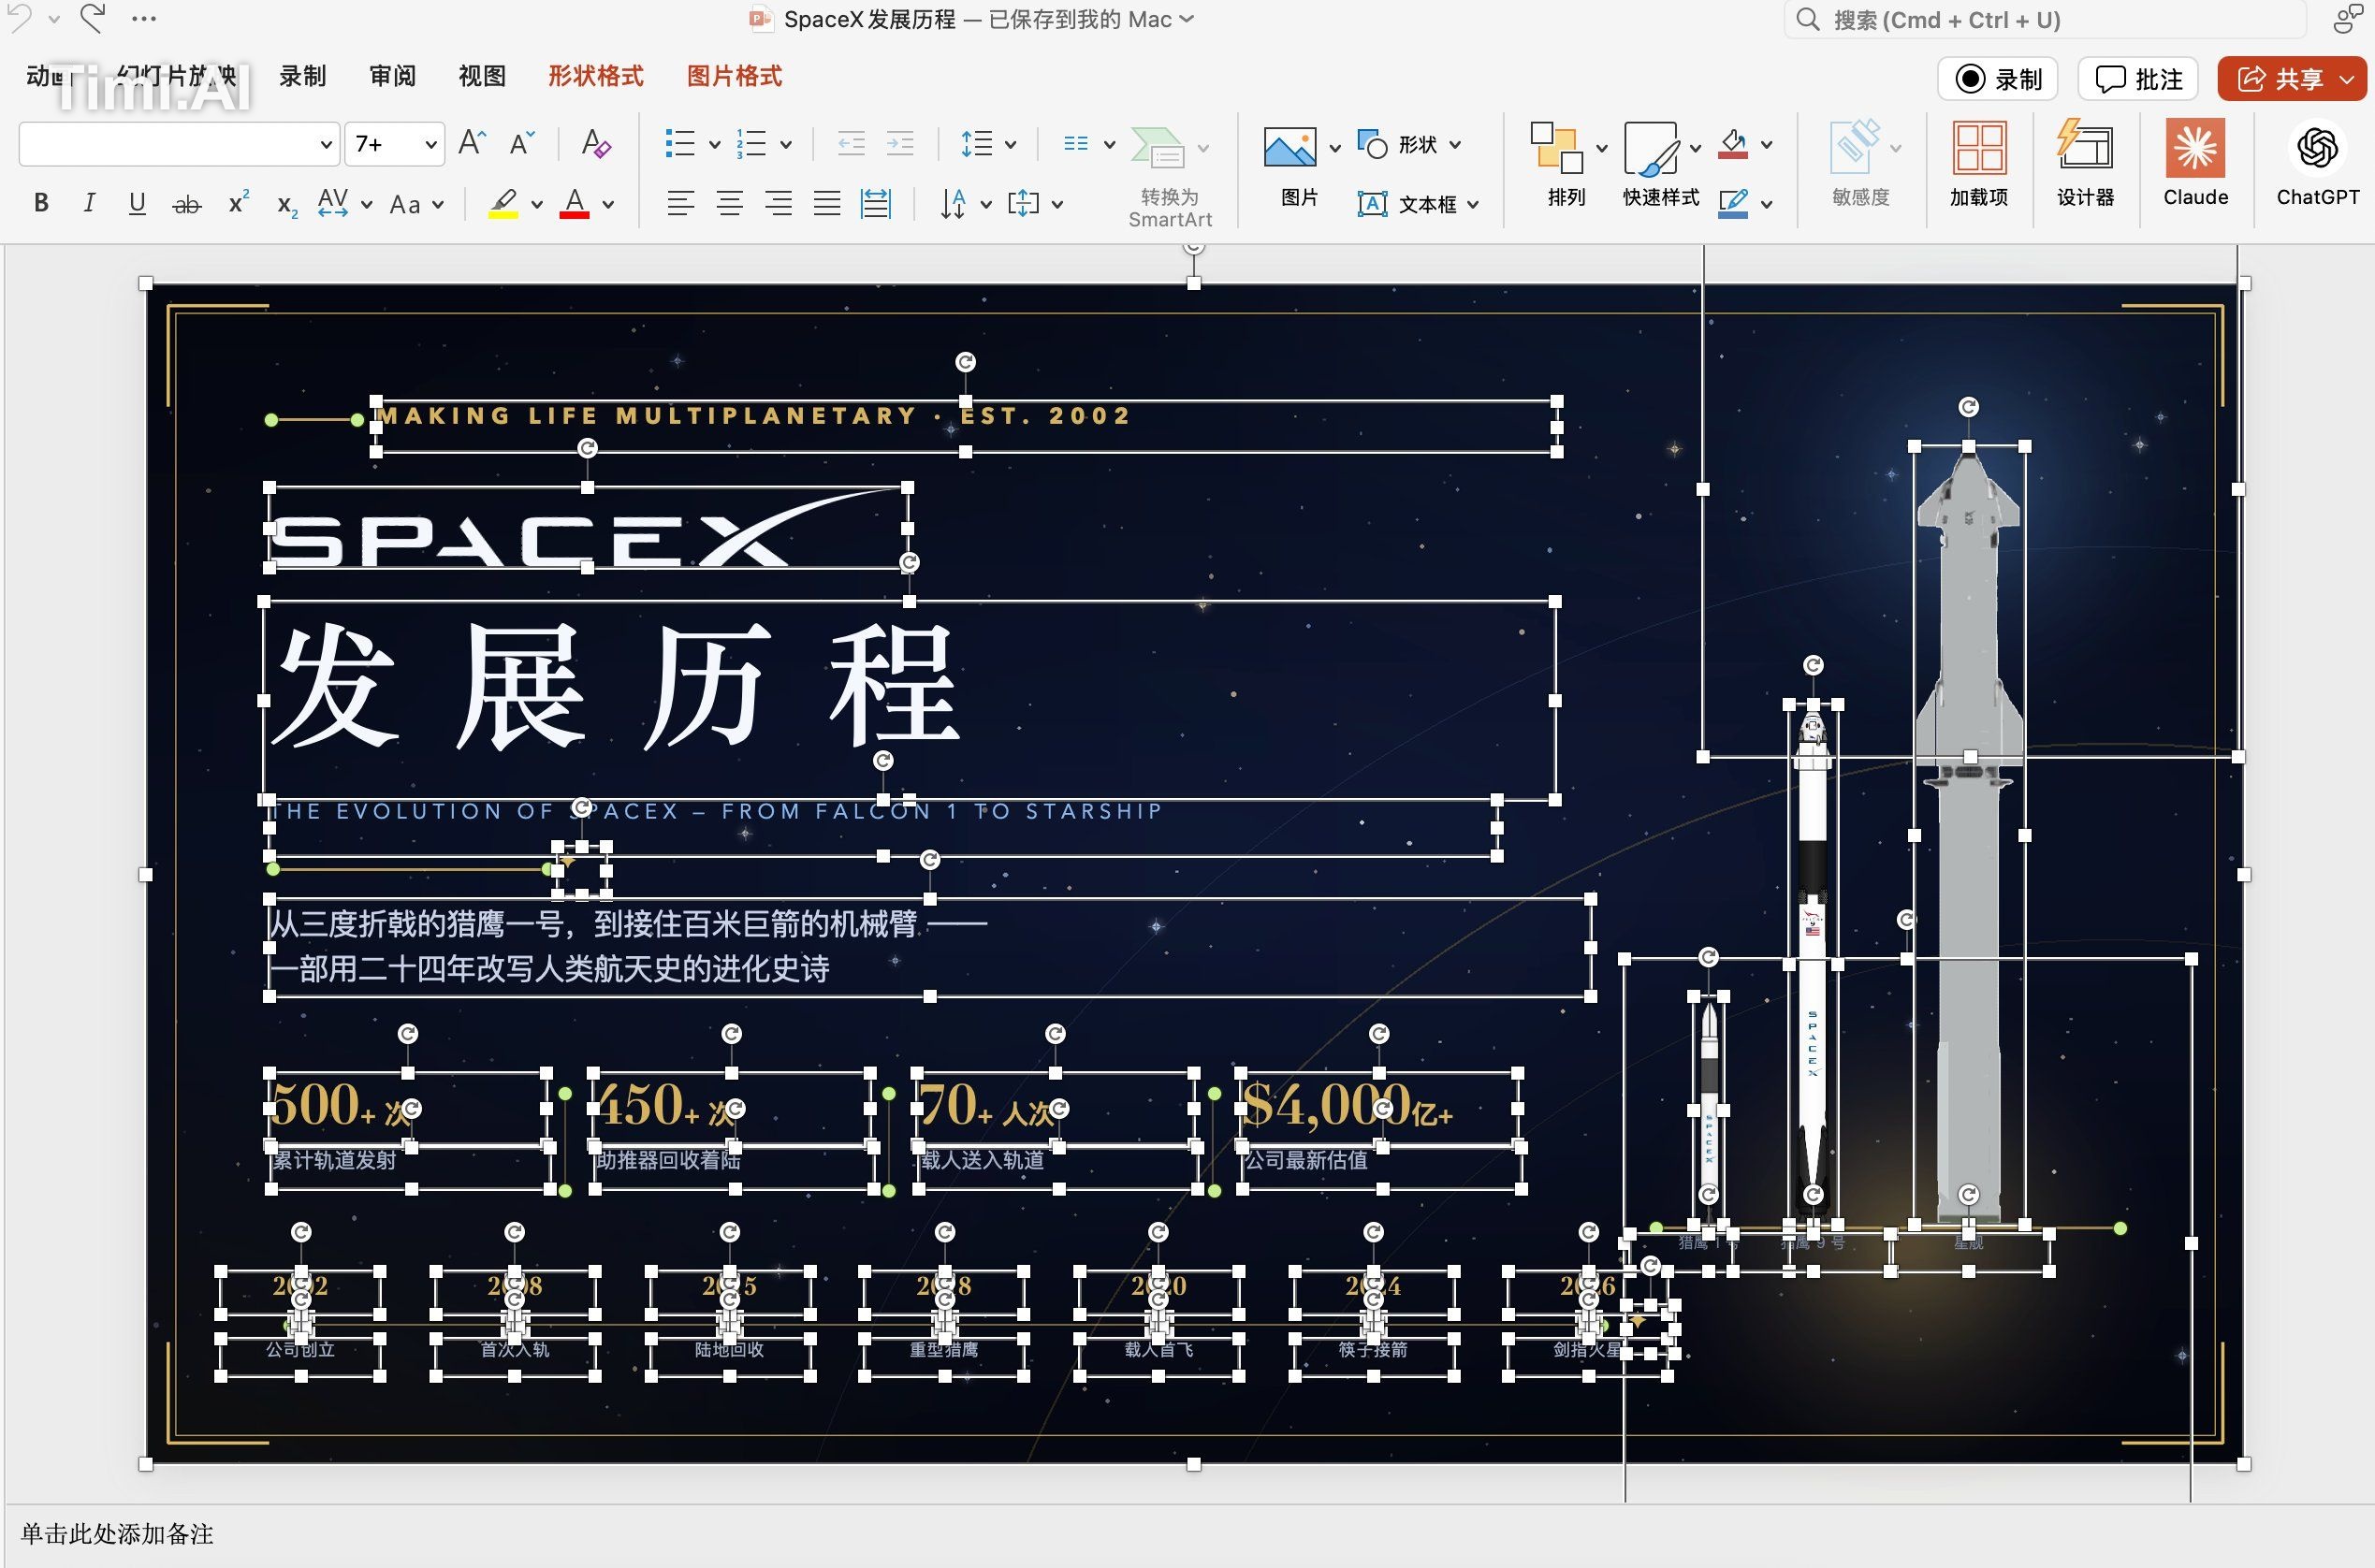Insert a text box (文本框)
Viewport: 2375px width, 1568px height.
click(1417, 204)
